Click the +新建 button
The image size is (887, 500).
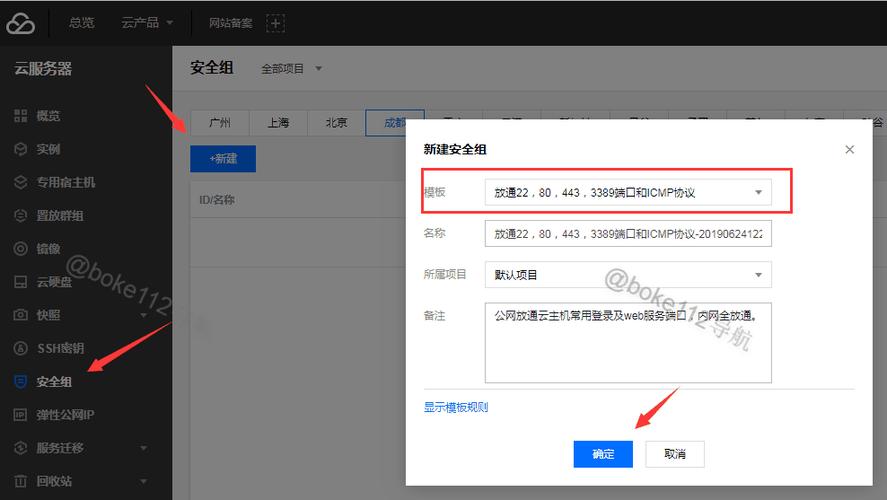[223, 159]
